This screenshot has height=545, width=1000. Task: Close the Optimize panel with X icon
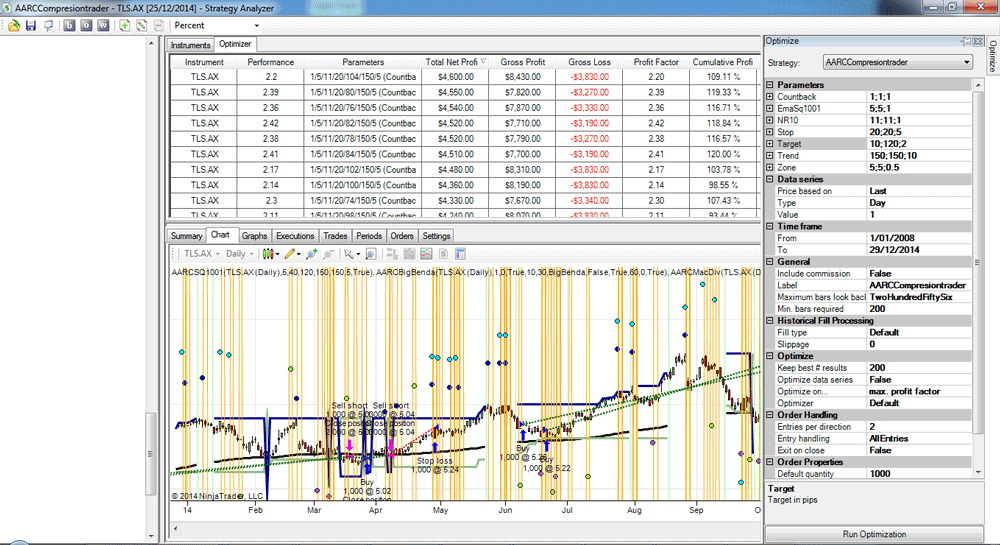[978, 41]
